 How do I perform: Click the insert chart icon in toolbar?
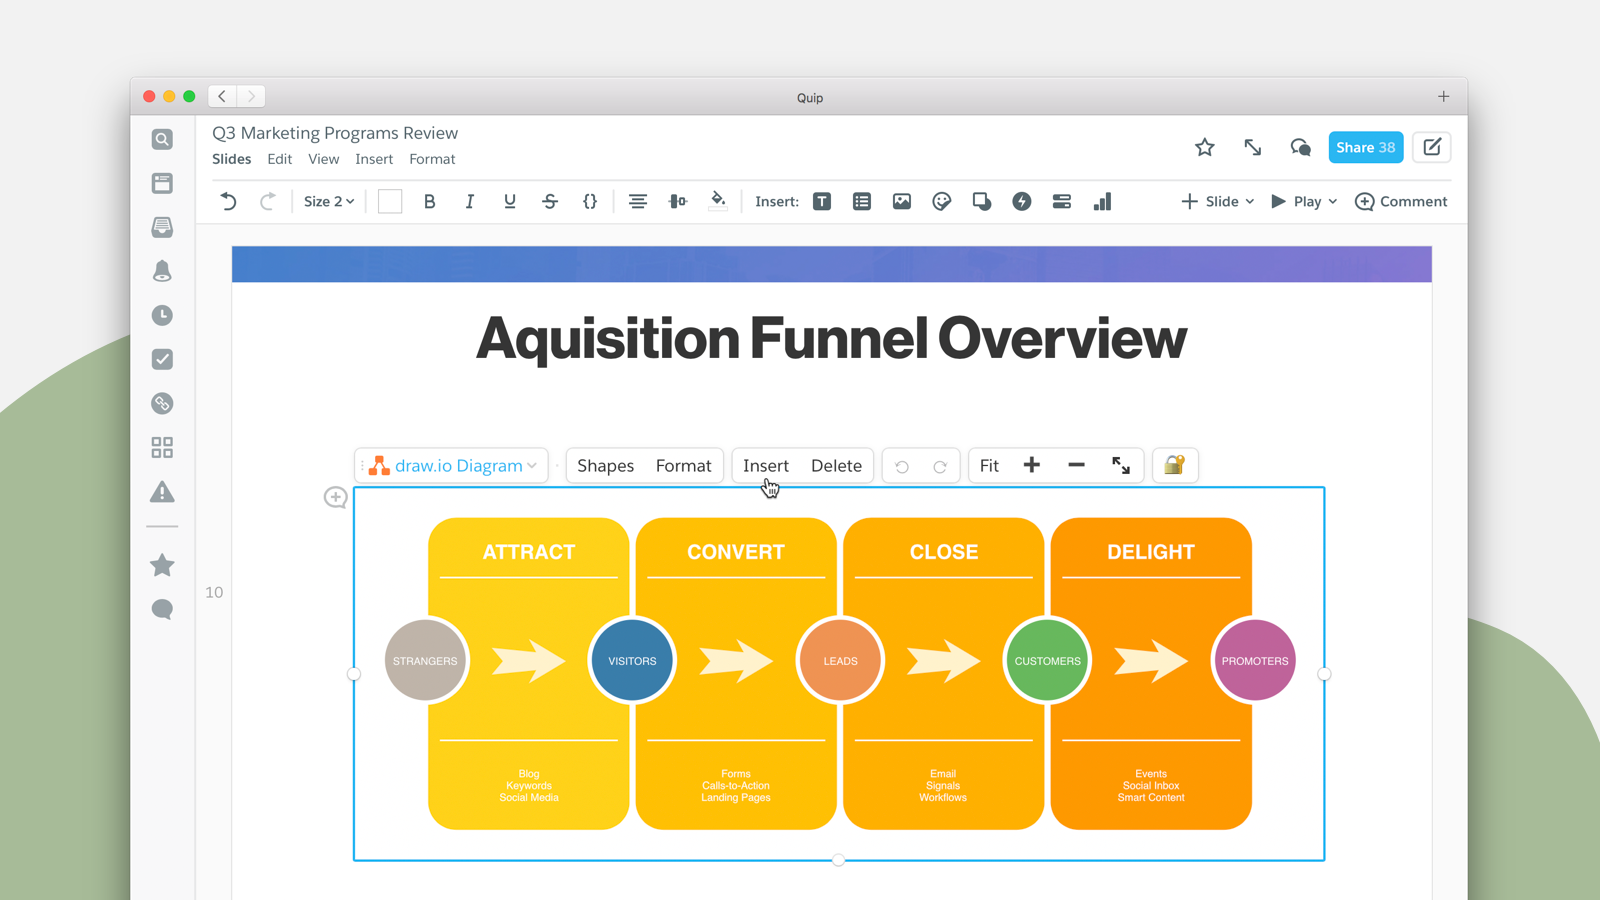click(1102, 202)
